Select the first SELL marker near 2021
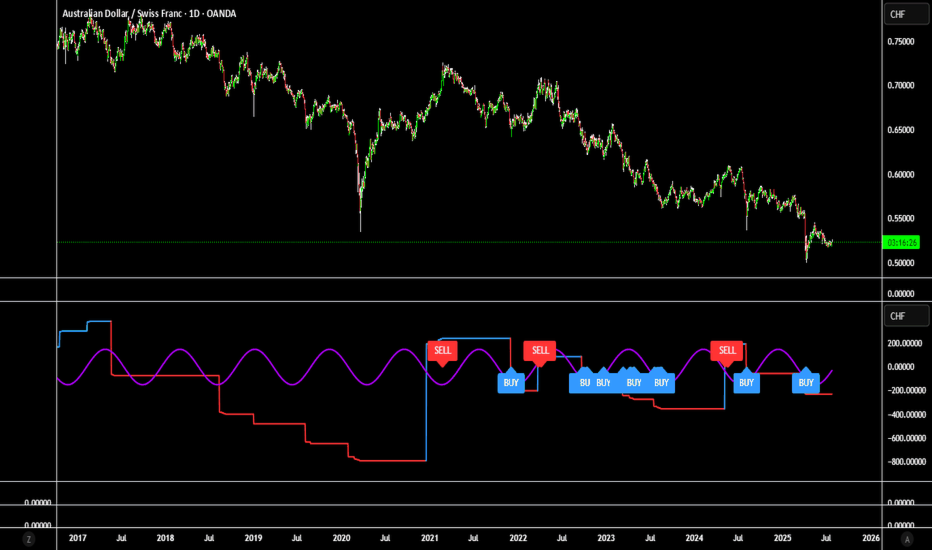 click(443, 351)
